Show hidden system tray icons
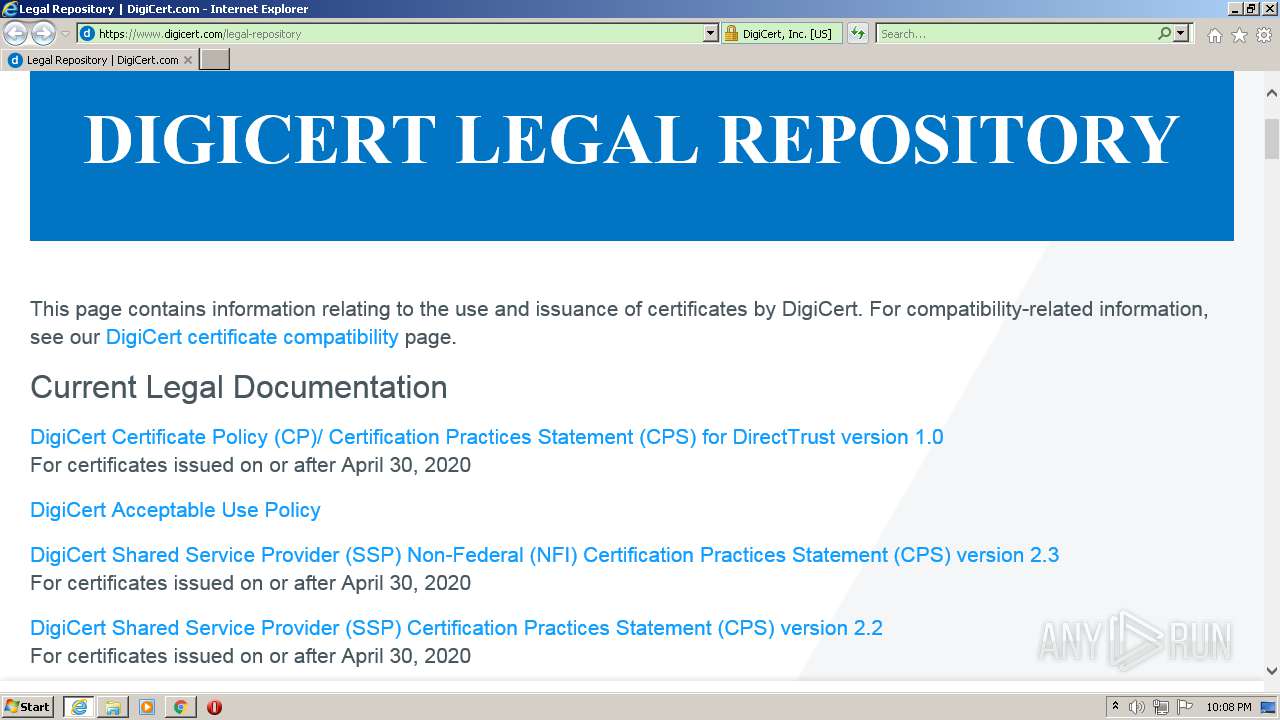This screenshot has width=1280, height=720. [x=1115, y=707]
